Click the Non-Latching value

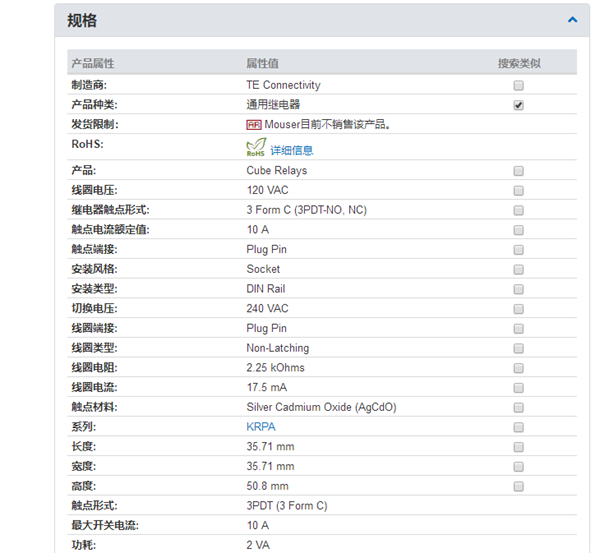tap(278, 348)
